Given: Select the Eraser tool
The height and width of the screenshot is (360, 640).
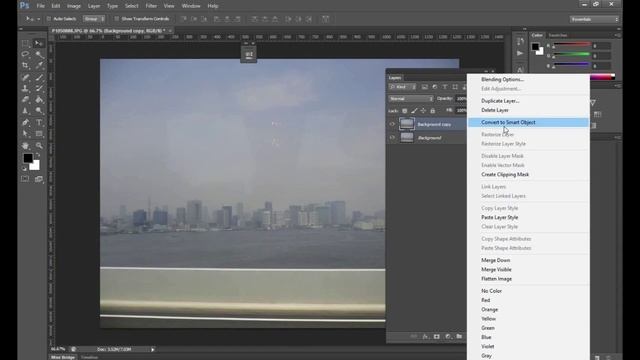Looking at the screenshot, I should [25, 99].
